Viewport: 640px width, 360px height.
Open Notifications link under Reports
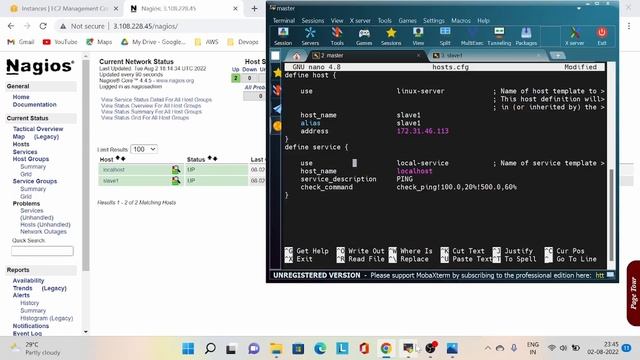click(31, 326)
